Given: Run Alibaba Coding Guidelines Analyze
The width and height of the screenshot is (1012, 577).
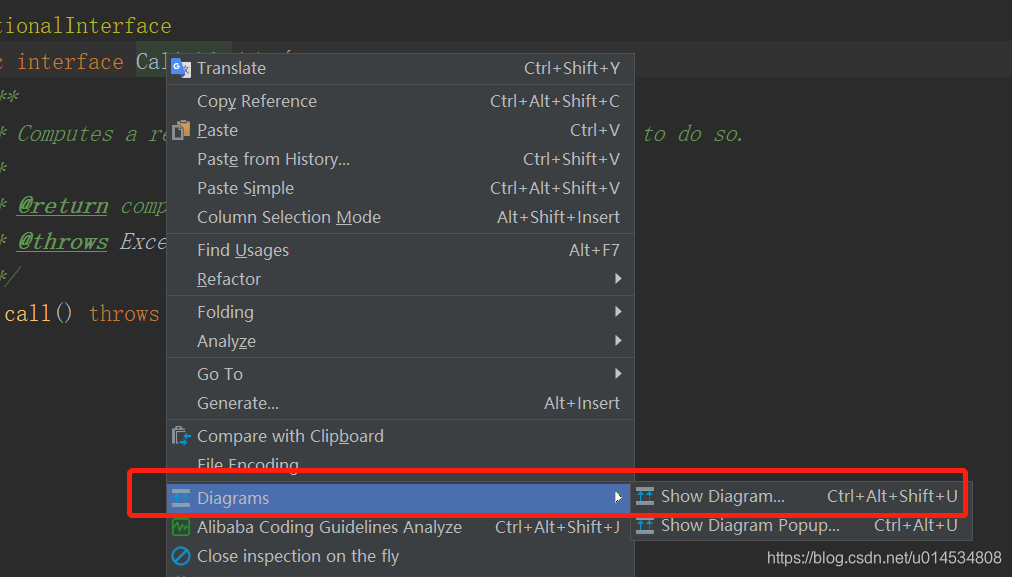Looking at the screenshot, I should [x=400, y=527].
